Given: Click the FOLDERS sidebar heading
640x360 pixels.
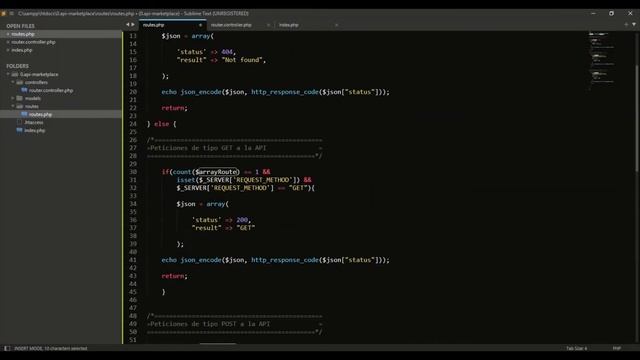Looking at the screenshot, I should [x=18, y=66].
